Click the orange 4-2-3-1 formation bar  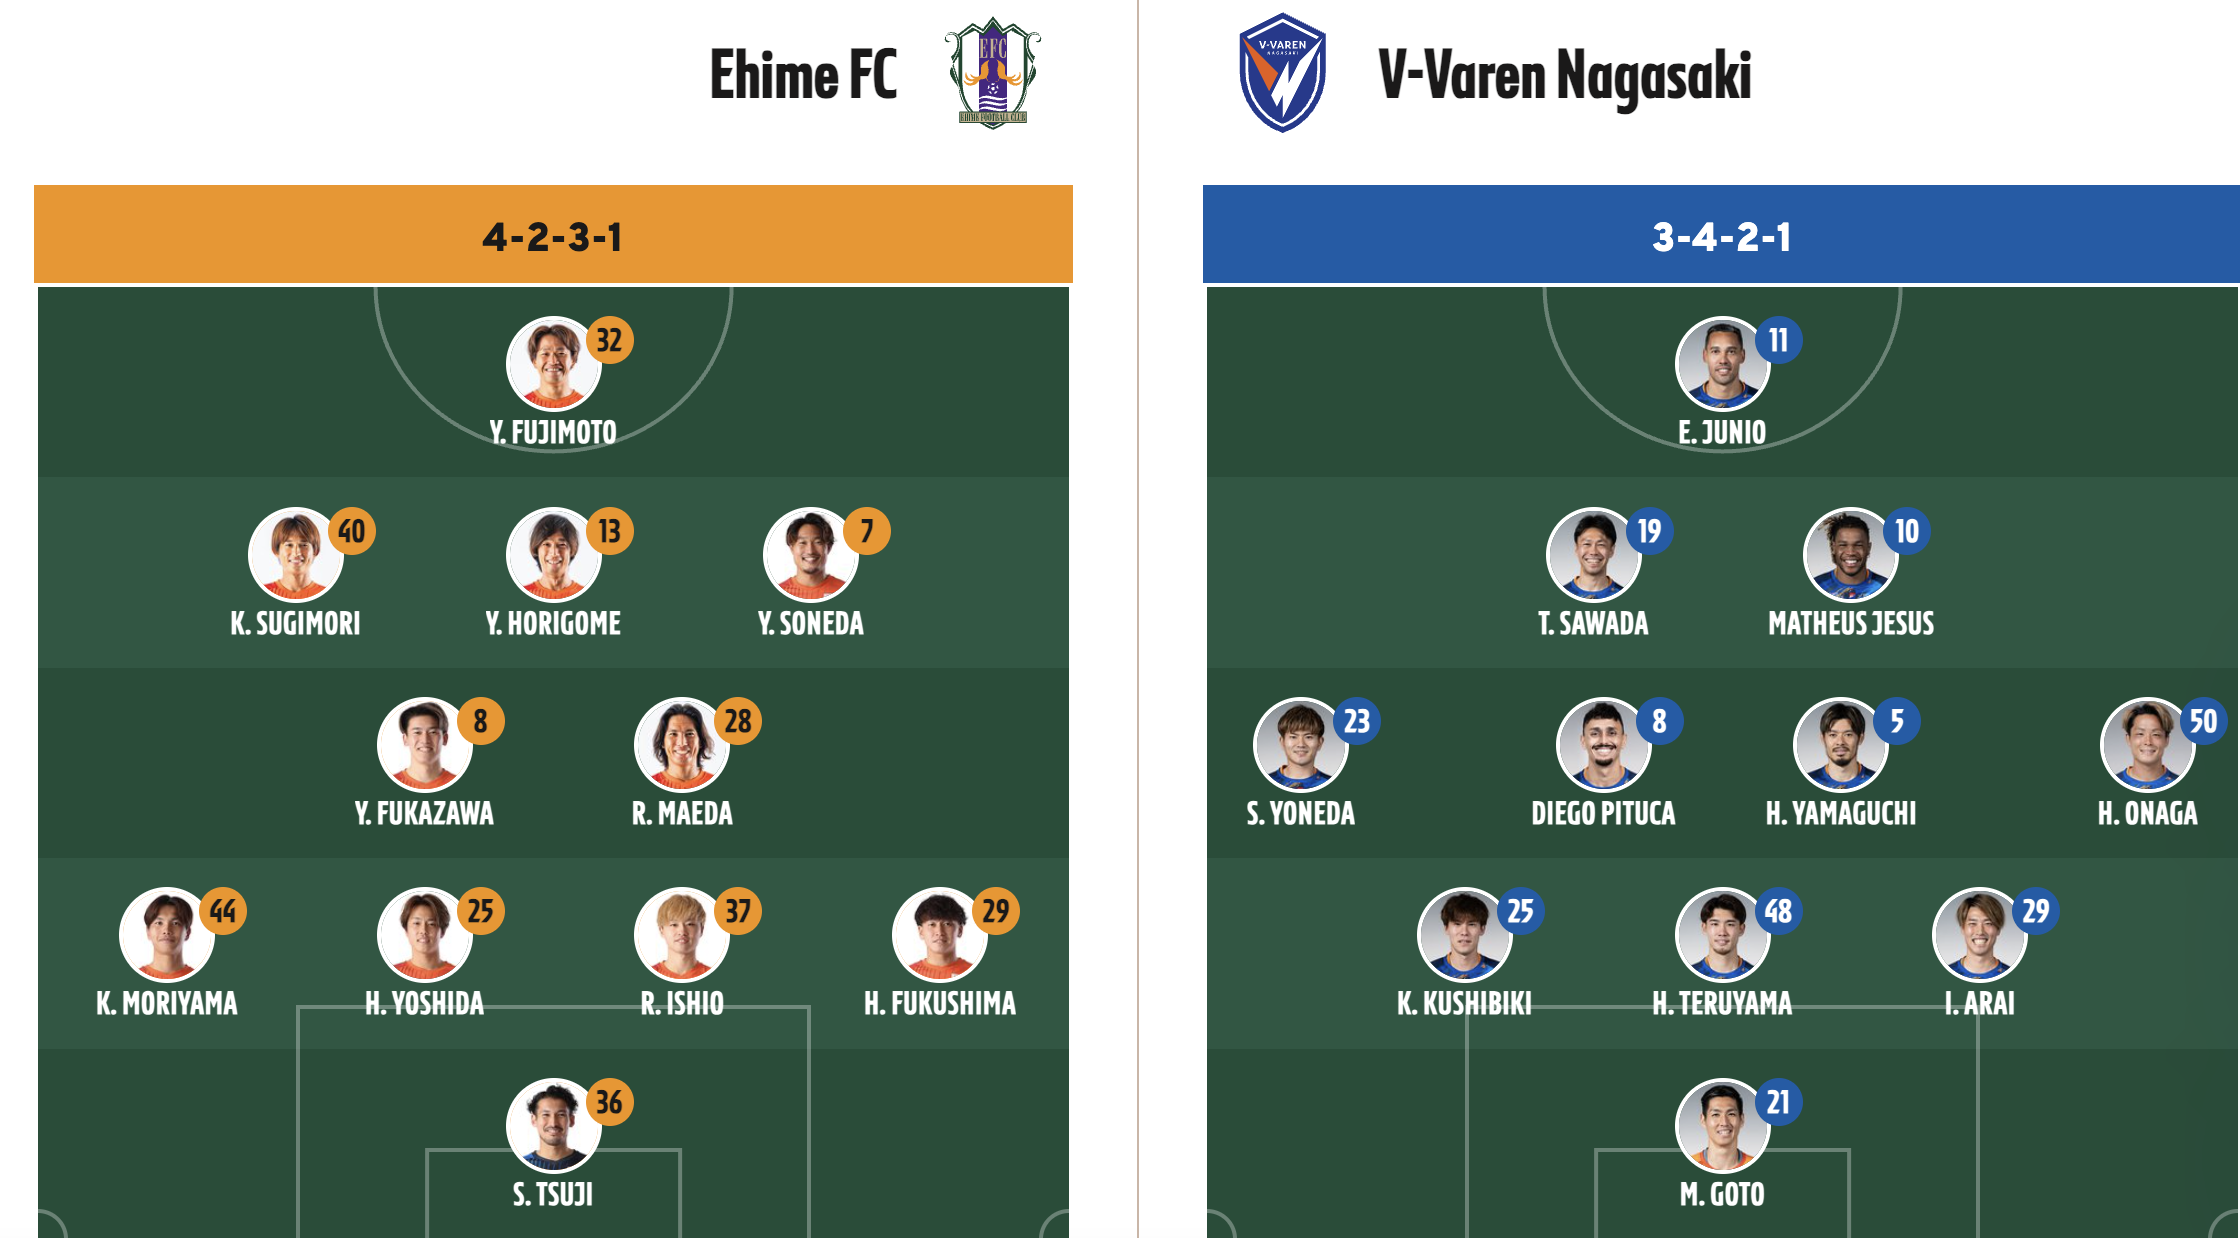coord(553,235)
